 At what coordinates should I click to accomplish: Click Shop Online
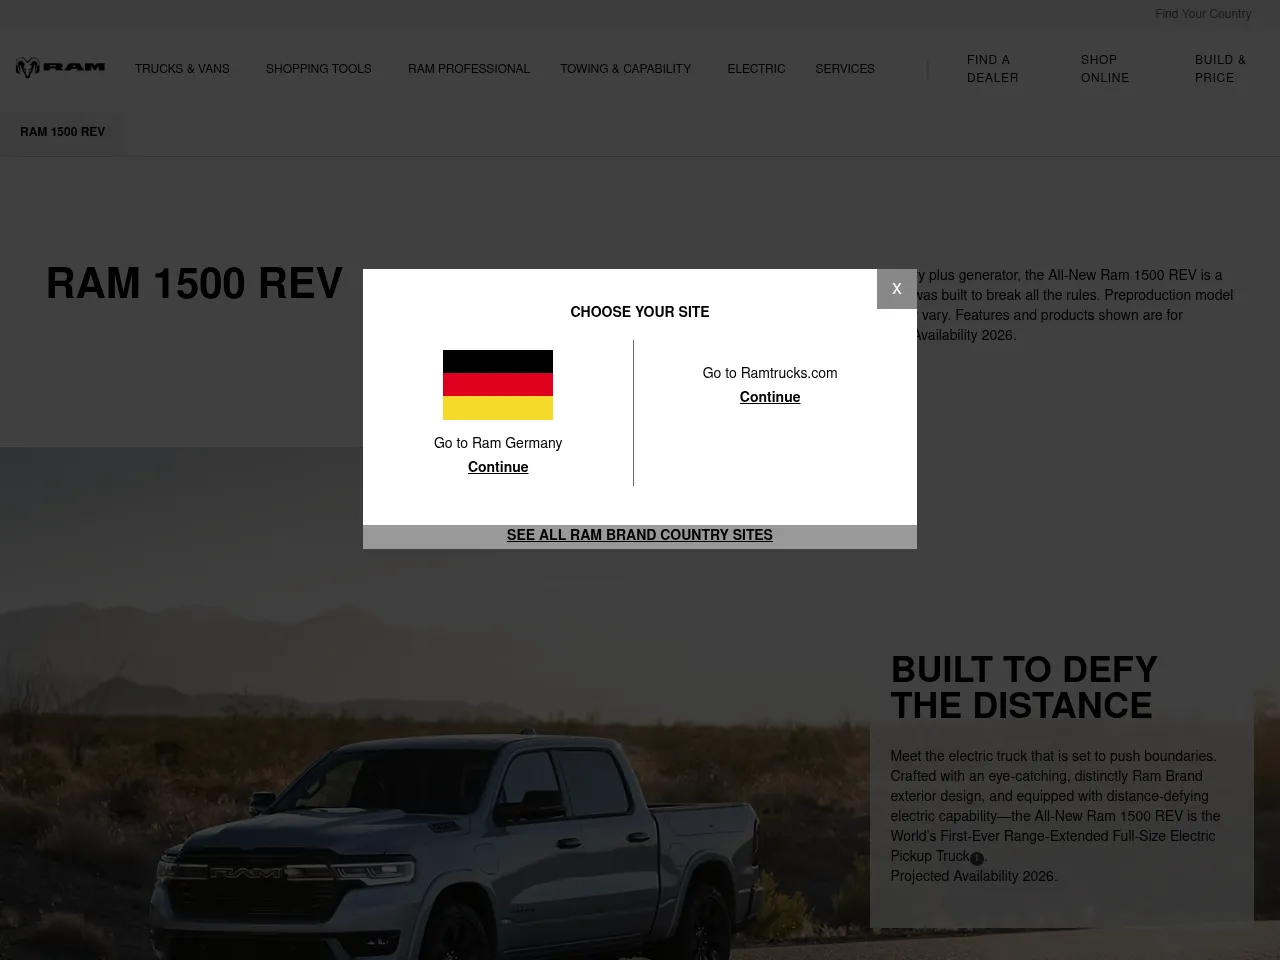pyautogui.click(x=1105, y=69)
